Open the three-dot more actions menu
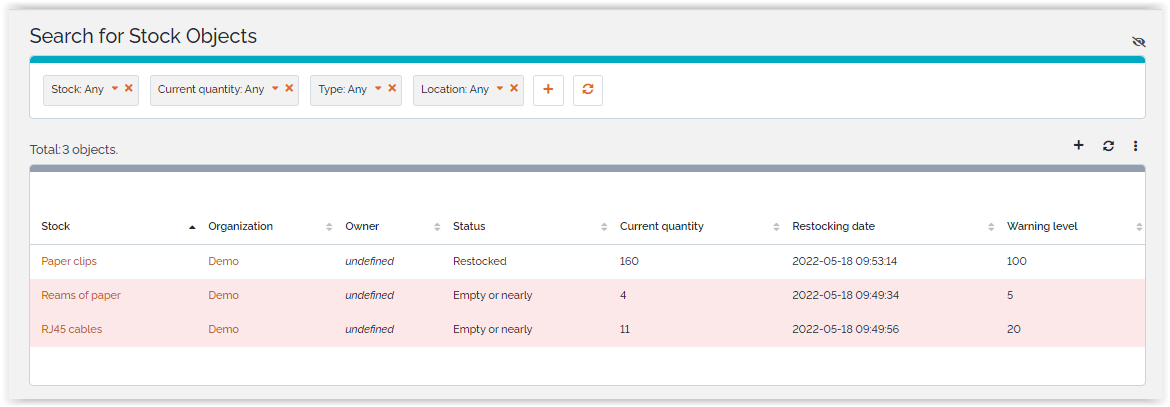 tap(1136, 146)
